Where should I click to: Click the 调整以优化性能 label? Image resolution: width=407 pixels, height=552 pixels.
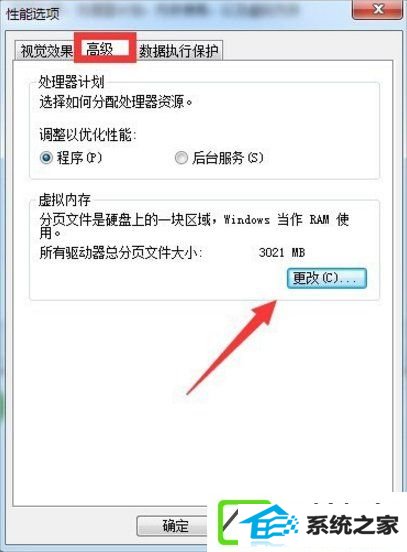(88, 134)
